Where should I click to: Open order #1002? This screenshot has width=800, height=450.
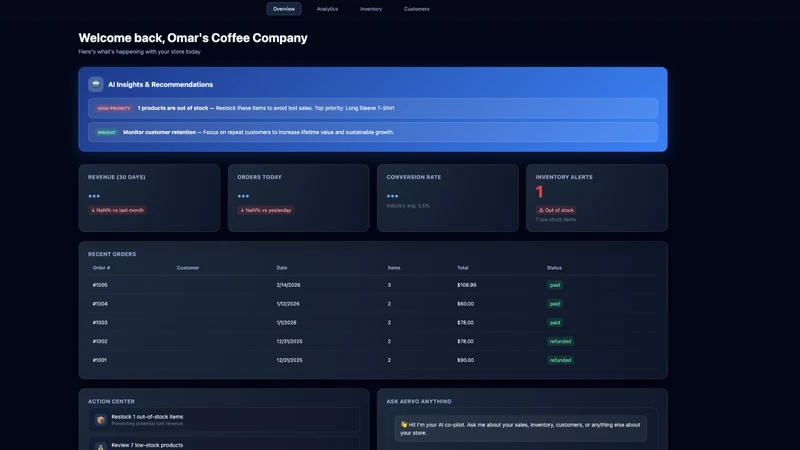pyautogui.click(x=373, y=341)
